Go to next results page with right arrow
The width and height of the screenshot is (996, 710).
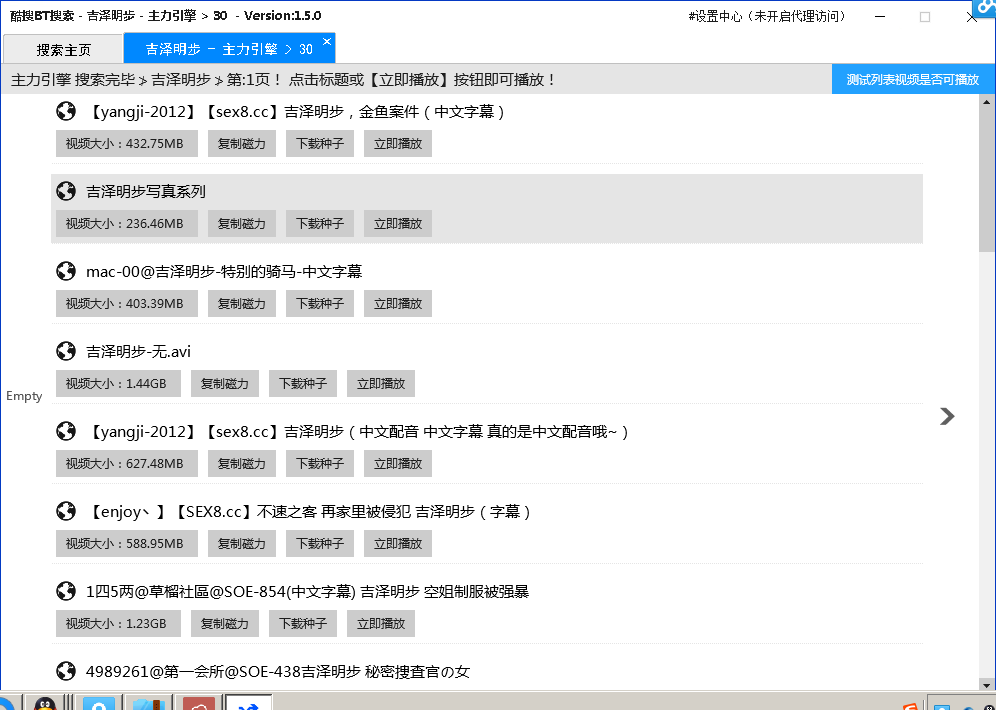(947, 416)
